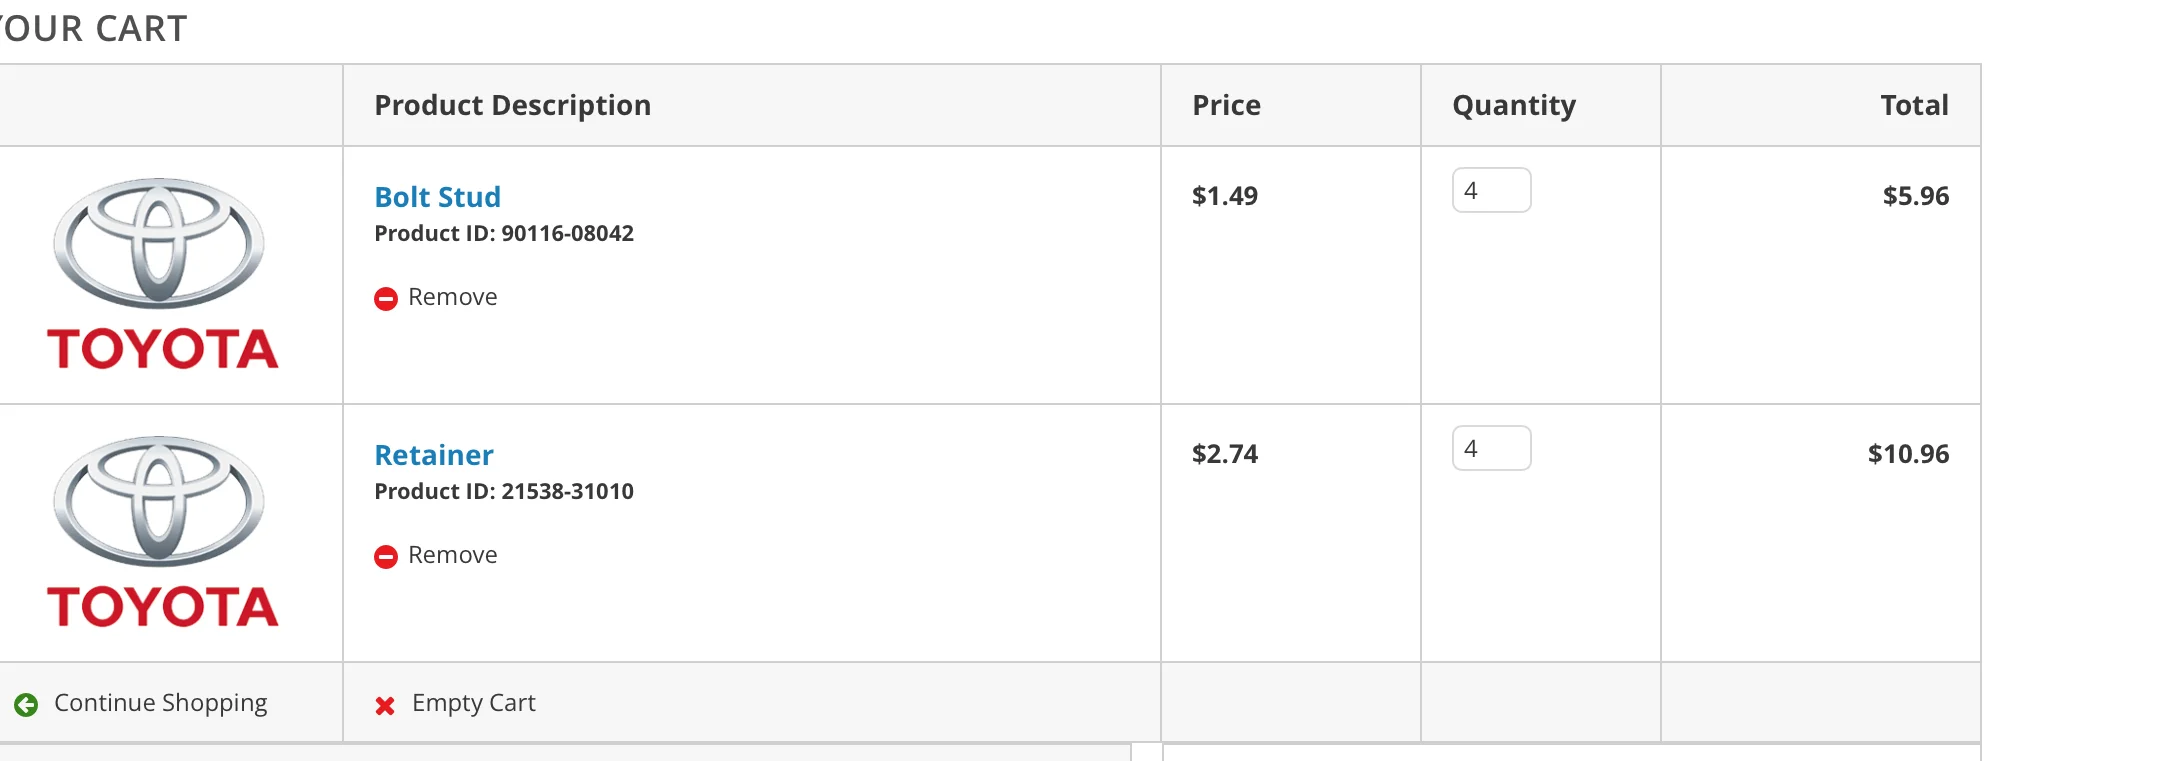Click the red X Empty Cart icon

[x=385, y=706]
